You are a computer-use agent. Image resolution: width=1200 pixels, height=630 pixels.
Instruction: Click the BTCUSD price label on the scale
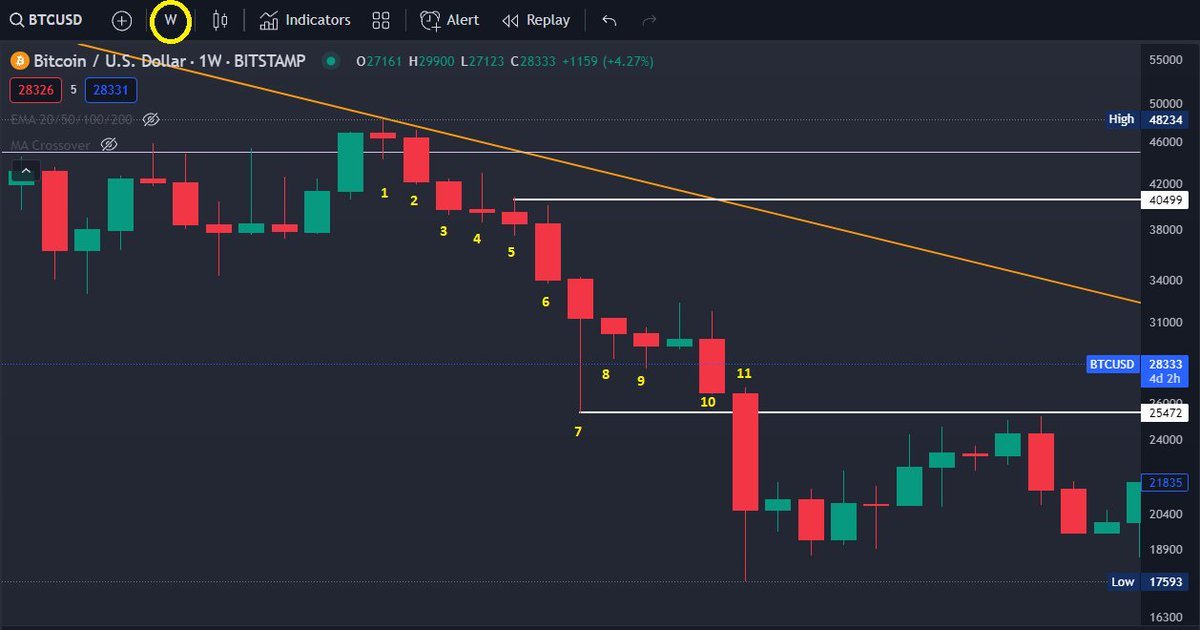1112,364
